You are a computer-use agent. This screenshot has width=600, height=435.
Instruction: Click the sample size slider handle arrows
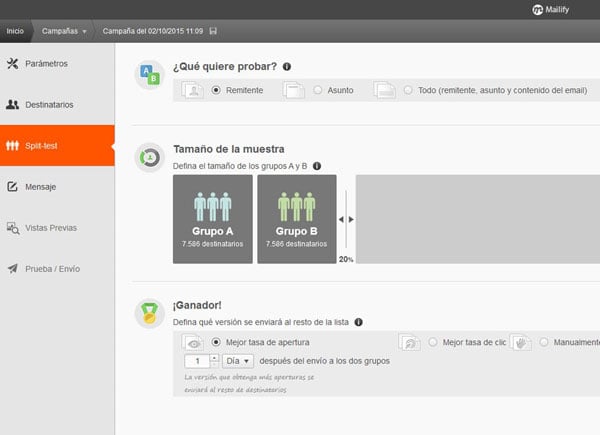pyautogui.click(x=346, y=219)
